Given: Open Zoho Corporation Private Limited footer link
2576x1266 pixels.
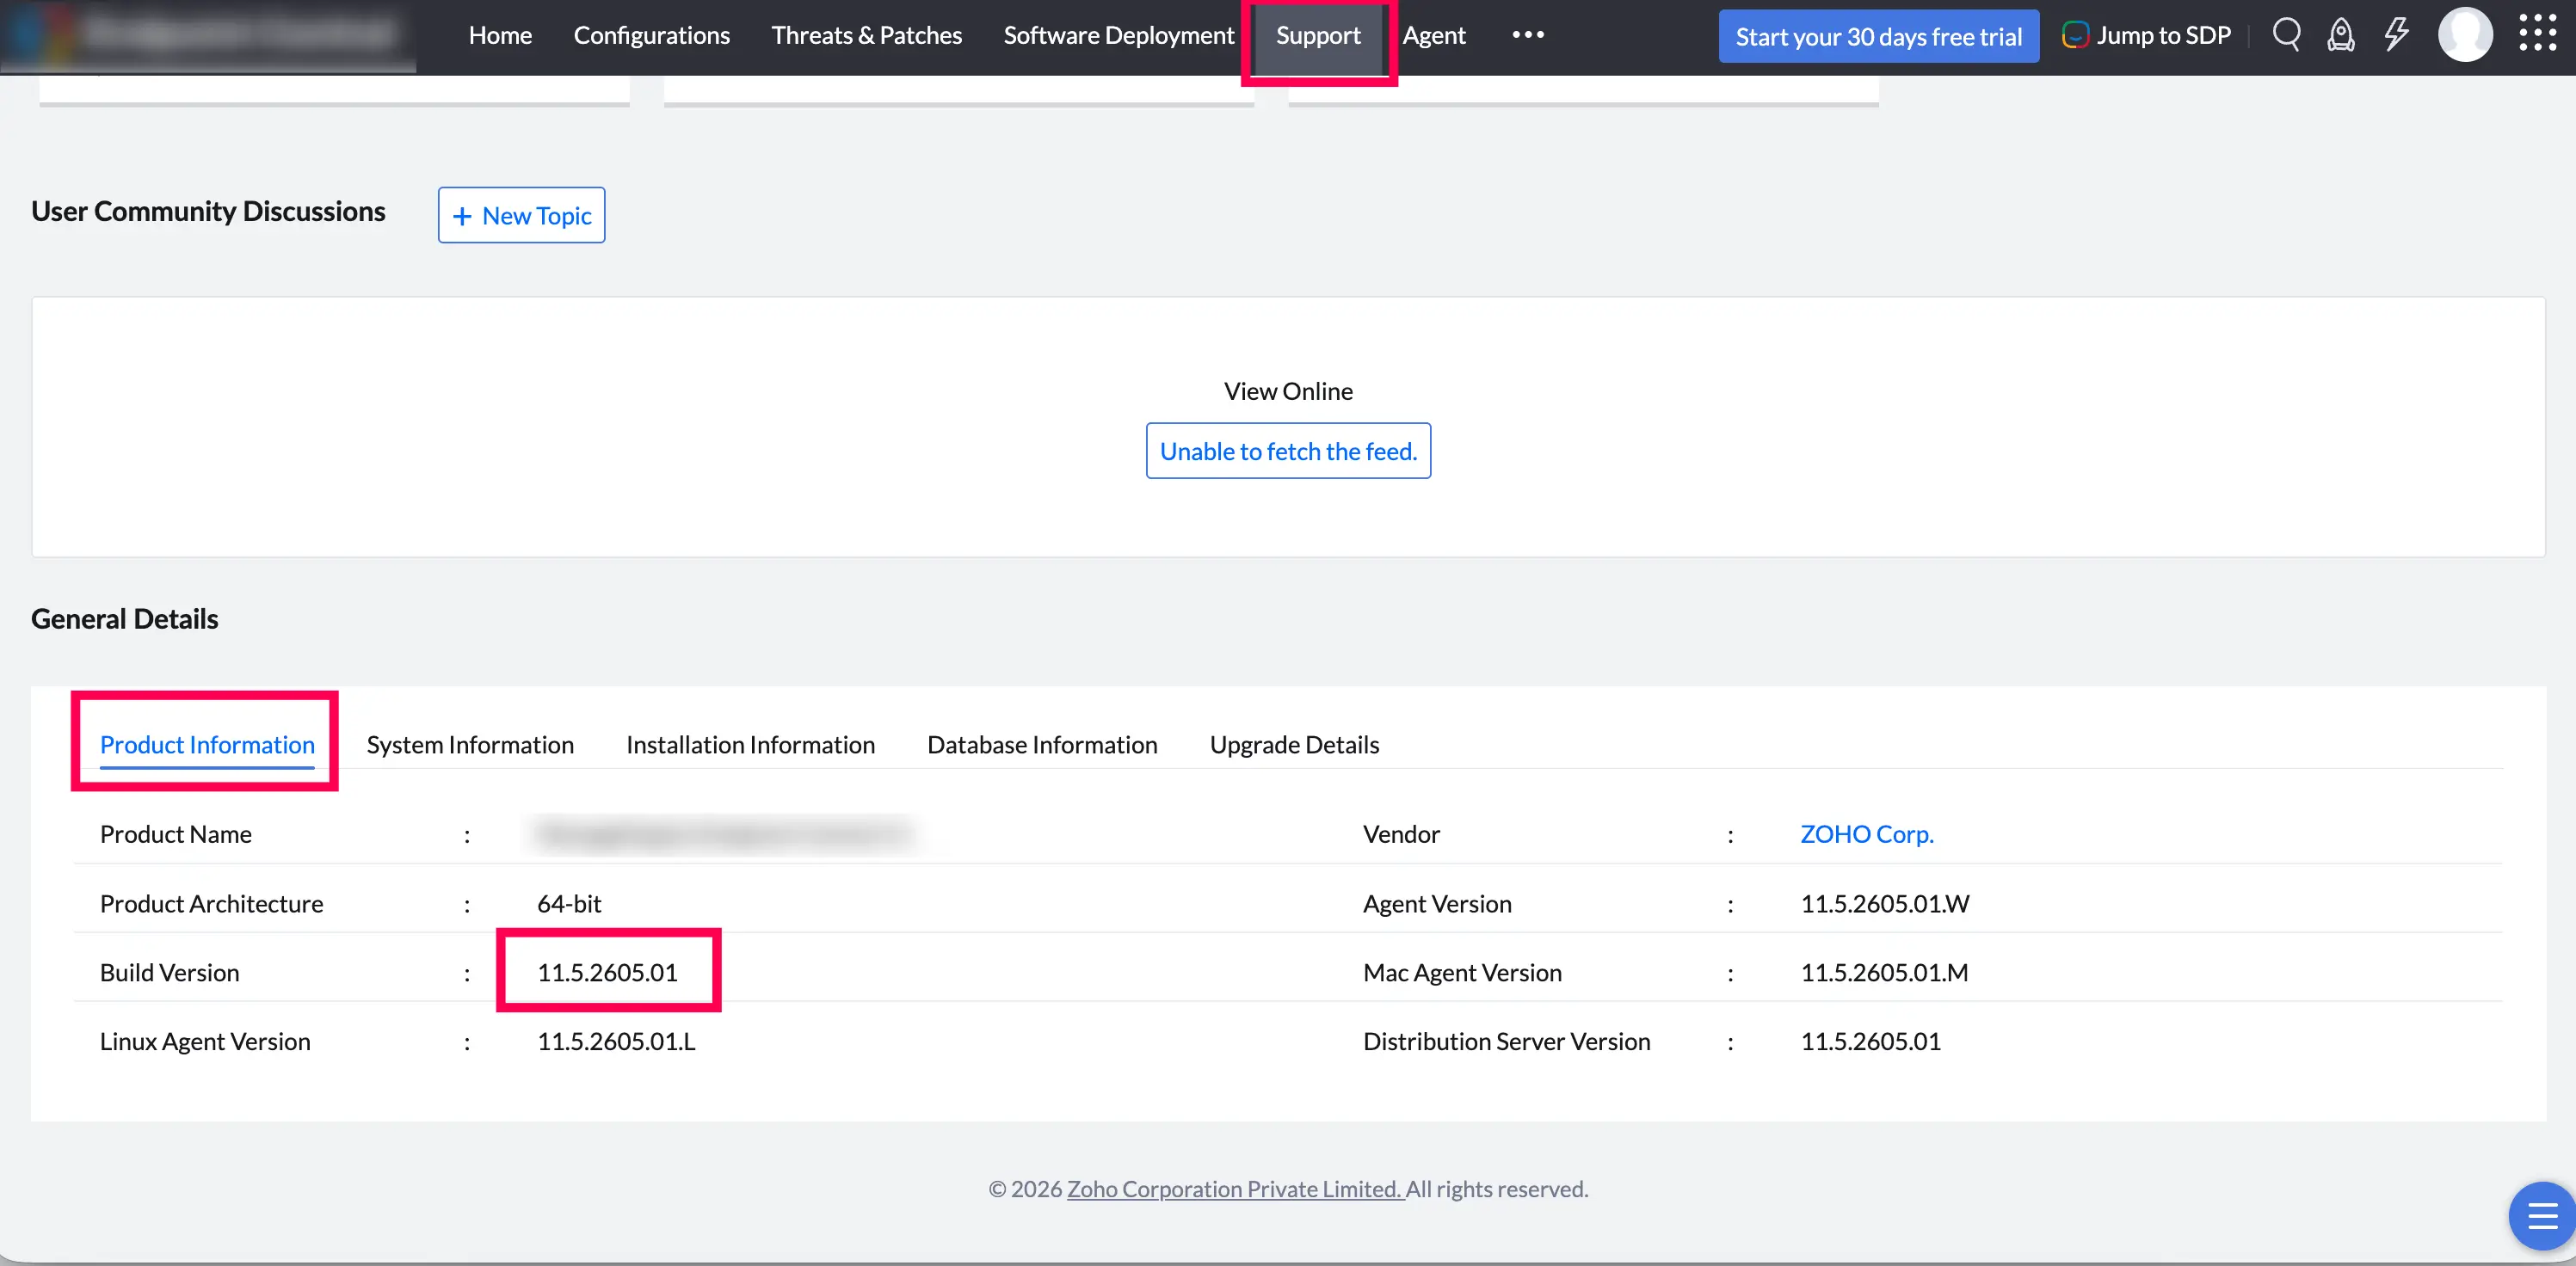Looking at the screenshot, I should 1235,1189.
